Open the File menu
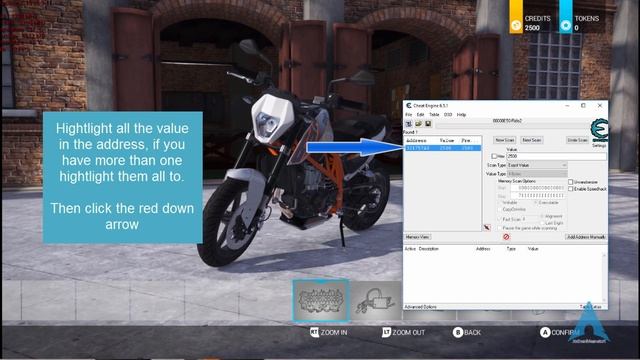 coord(409,115)
